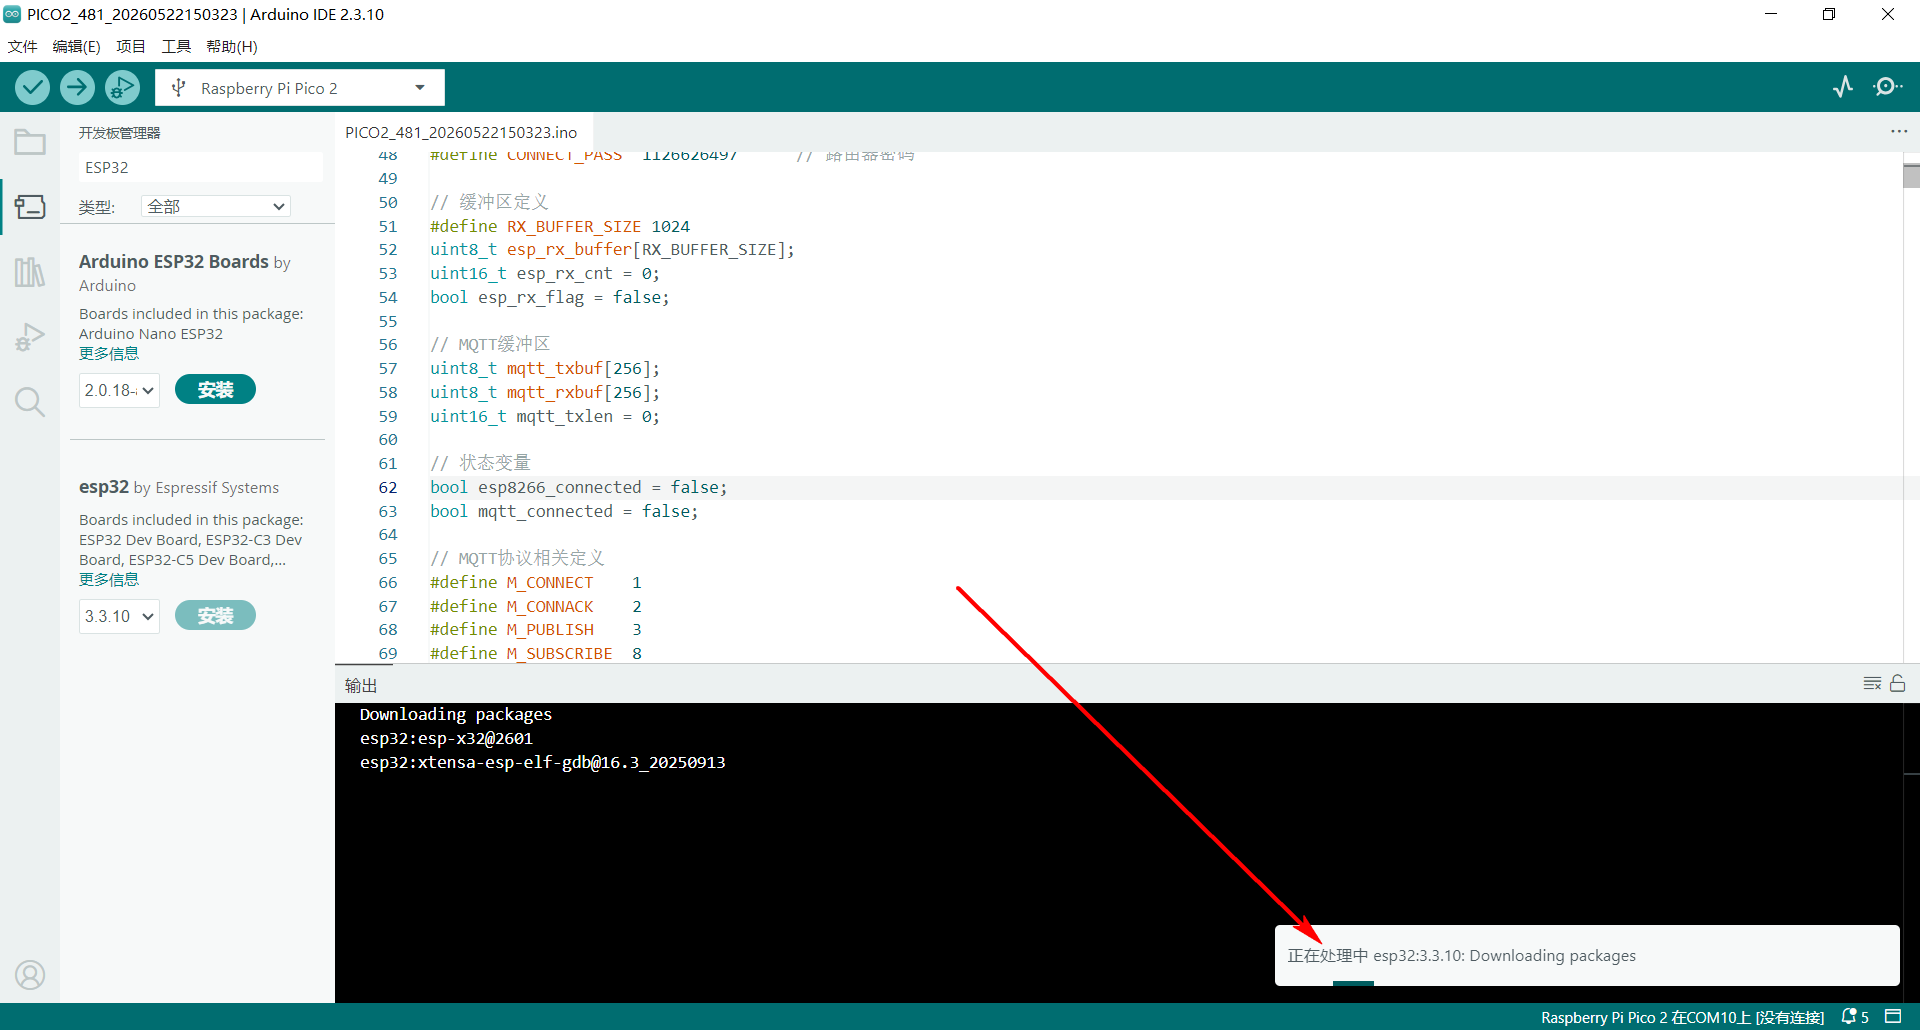Click the Verify sketch checkmark button

pos(33,88)
